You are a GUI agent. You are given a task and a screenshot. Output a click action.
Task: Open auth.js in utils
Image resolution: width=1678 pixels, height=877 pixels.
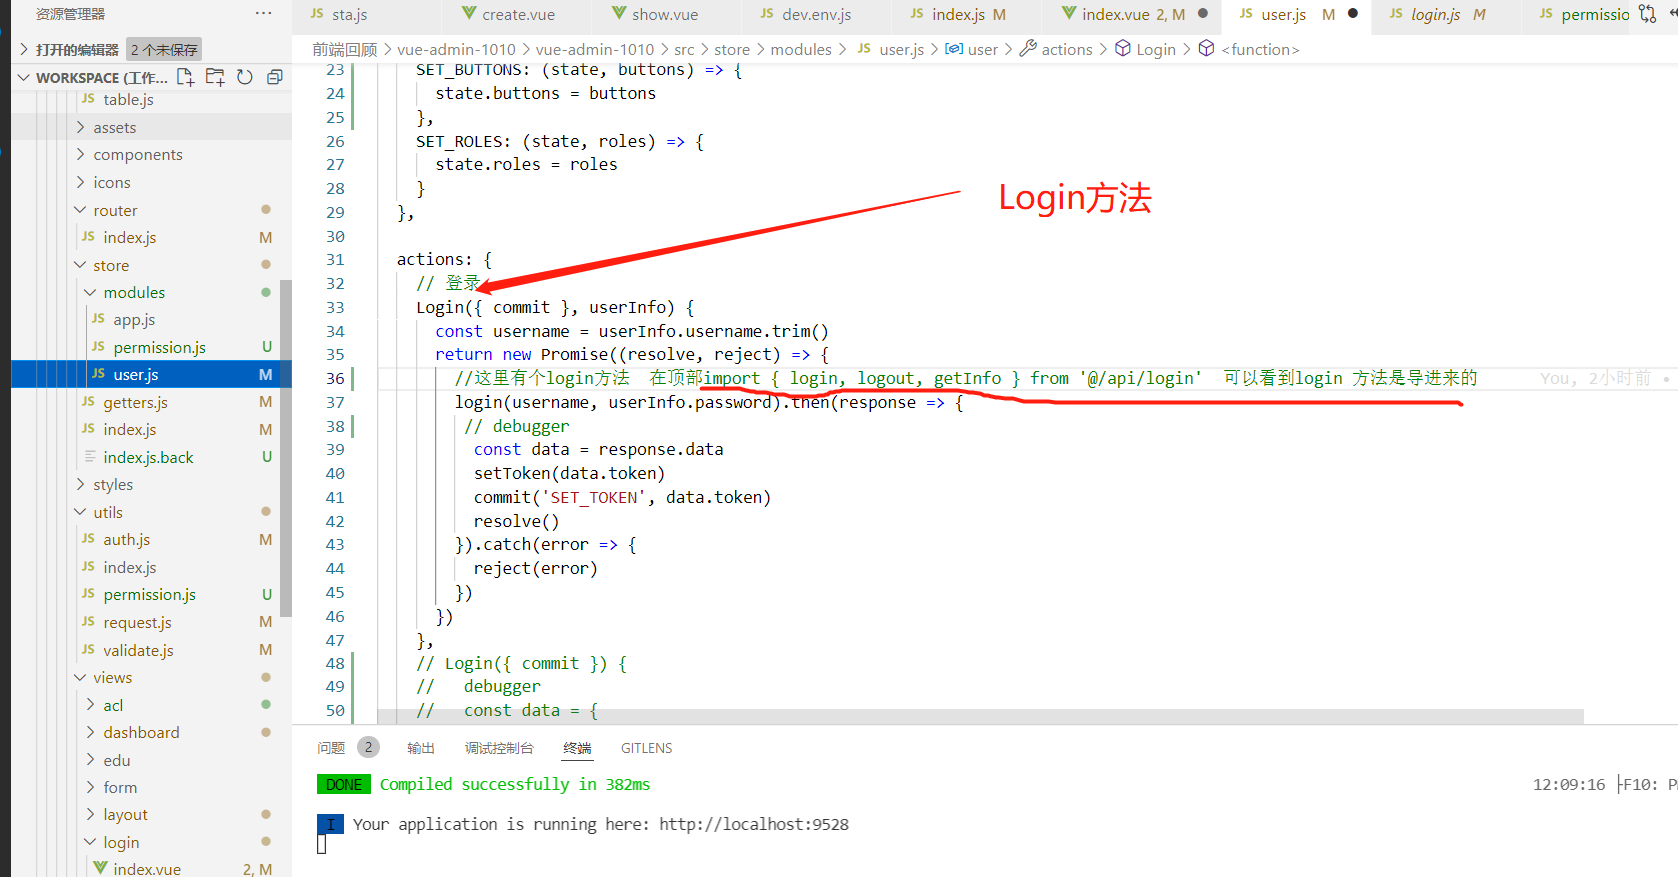coord(126,539)
